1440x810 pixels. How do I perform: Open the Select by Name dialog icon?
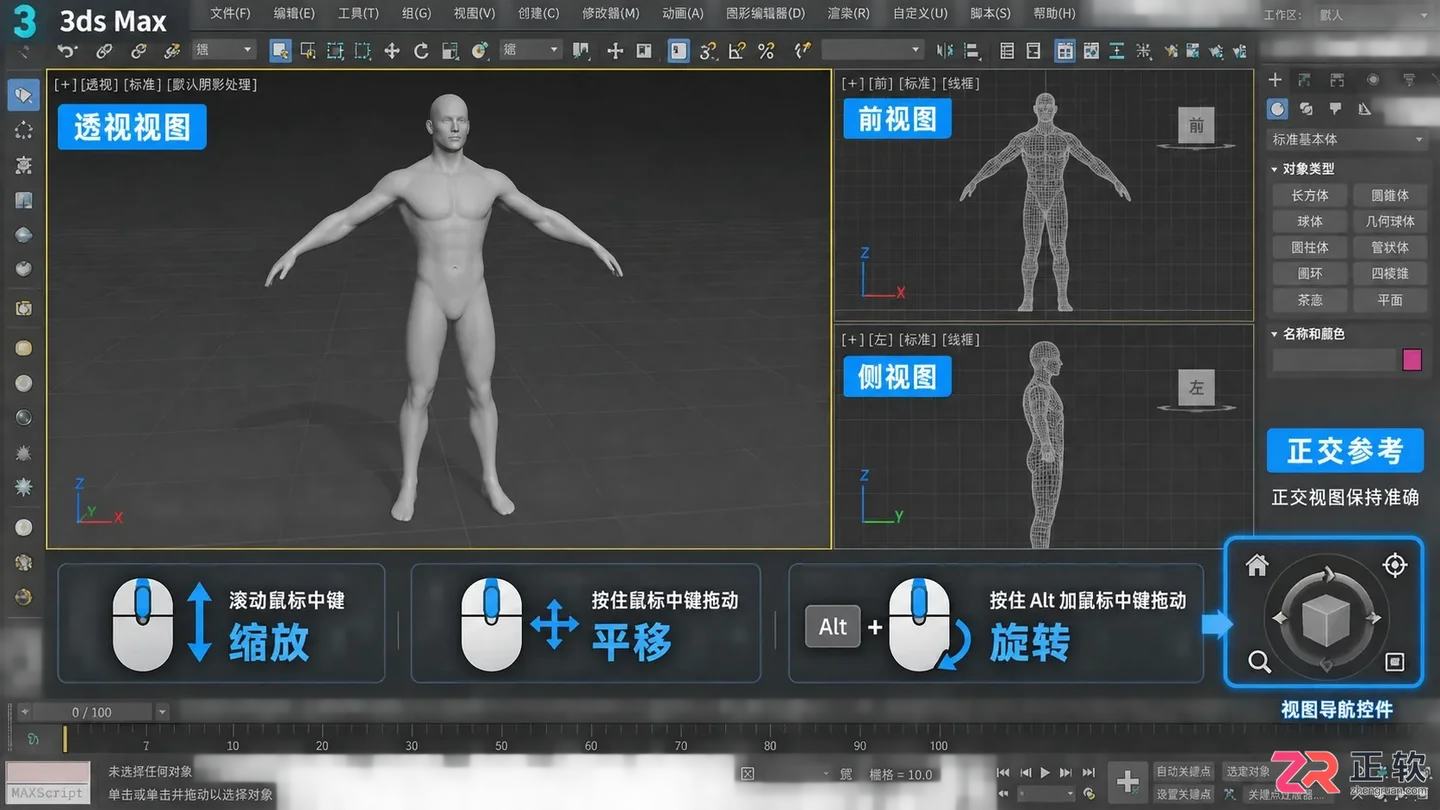(x=308, y=50)
